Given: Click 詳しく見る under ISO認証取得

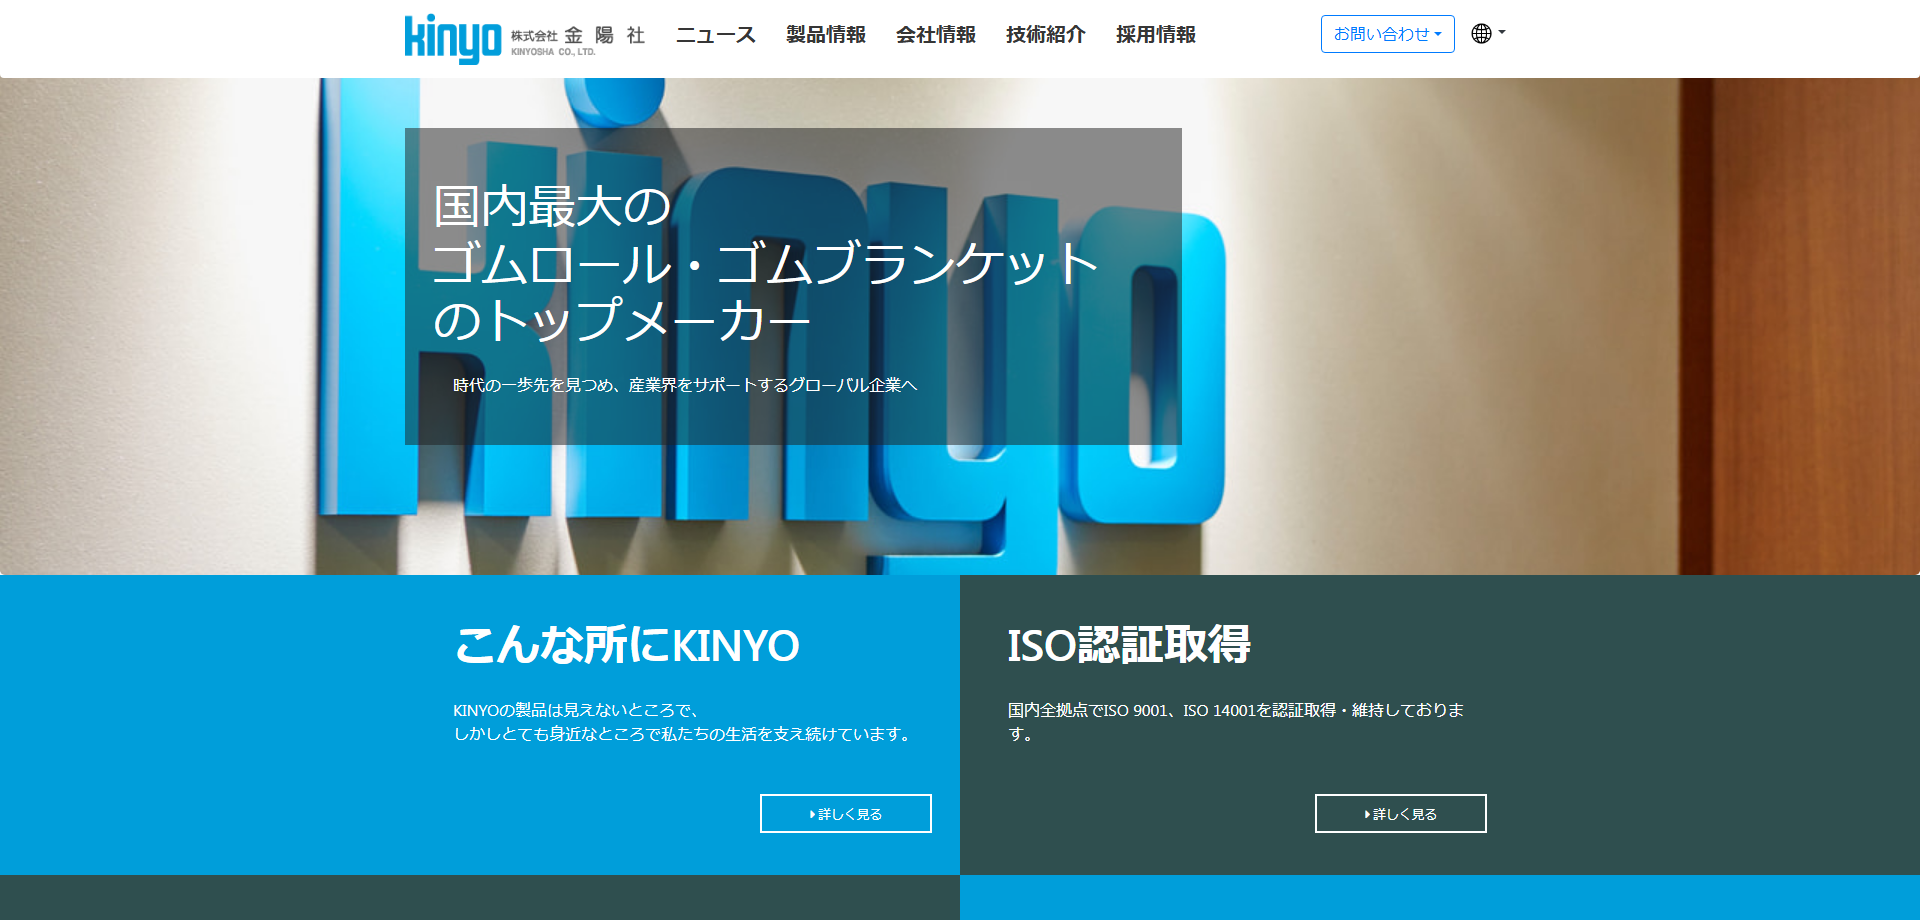Looking at the screenshot, I should 1401,814.
